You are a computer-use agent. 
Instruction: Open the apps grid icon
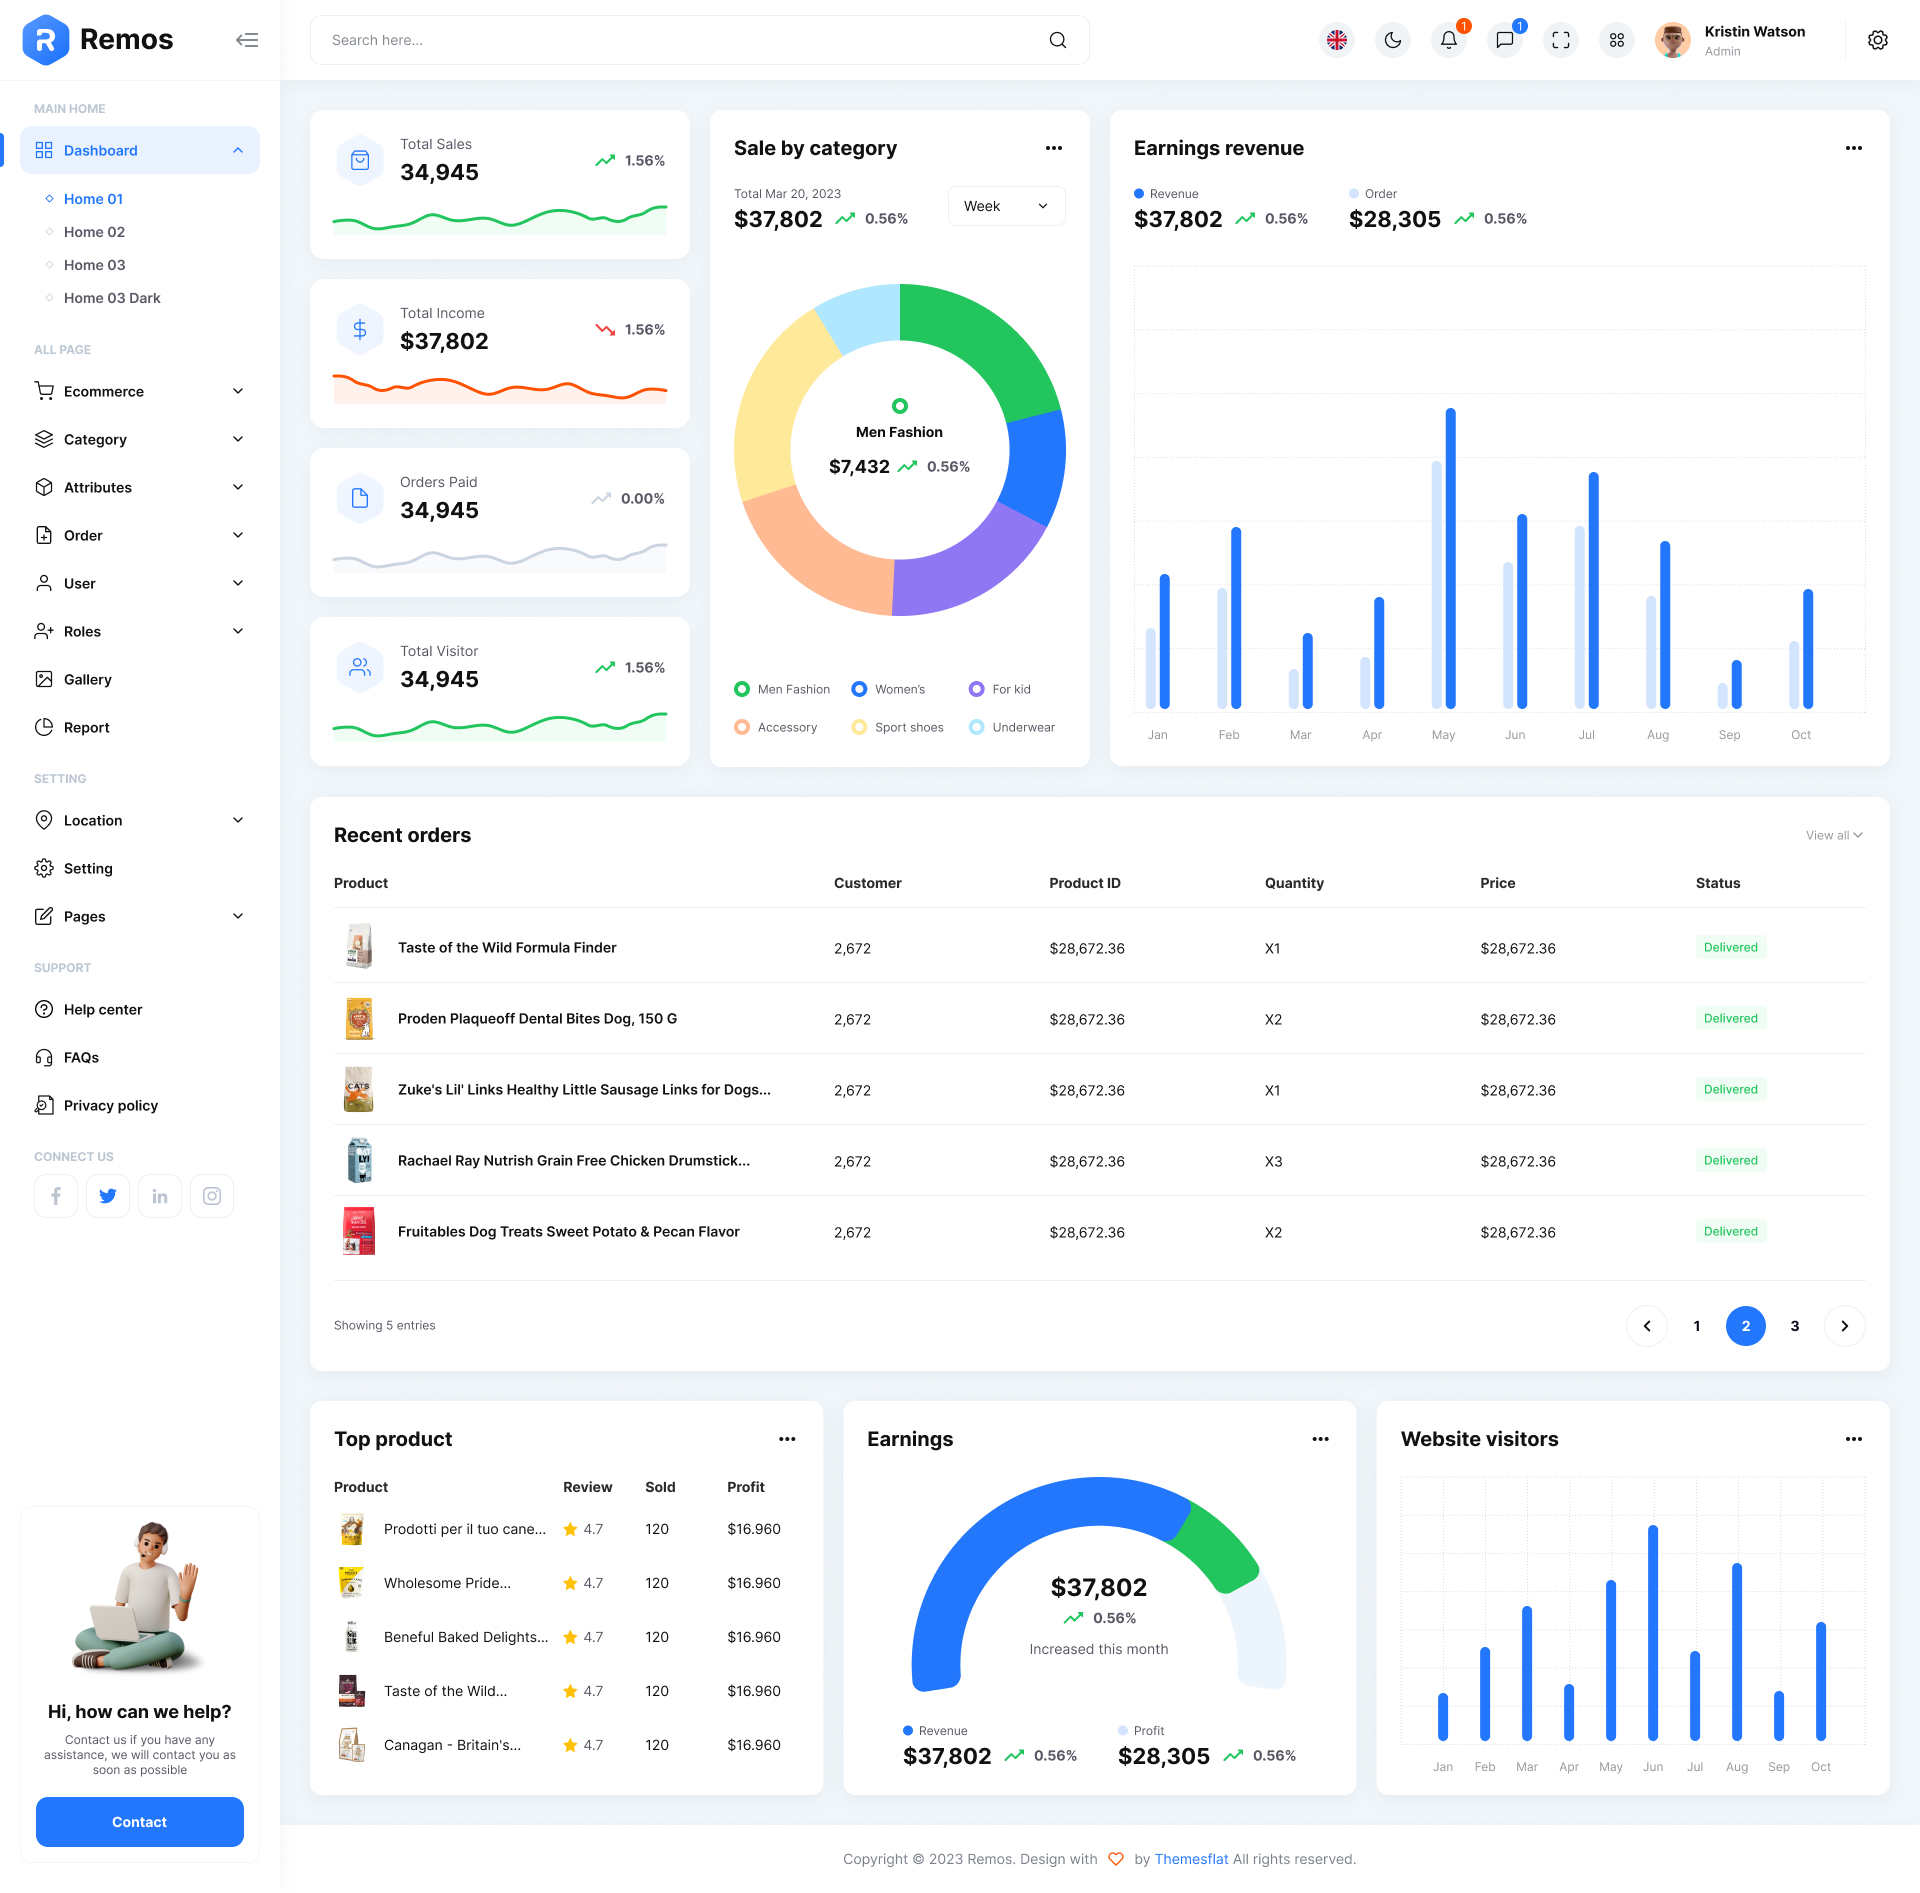(1616, 40)
